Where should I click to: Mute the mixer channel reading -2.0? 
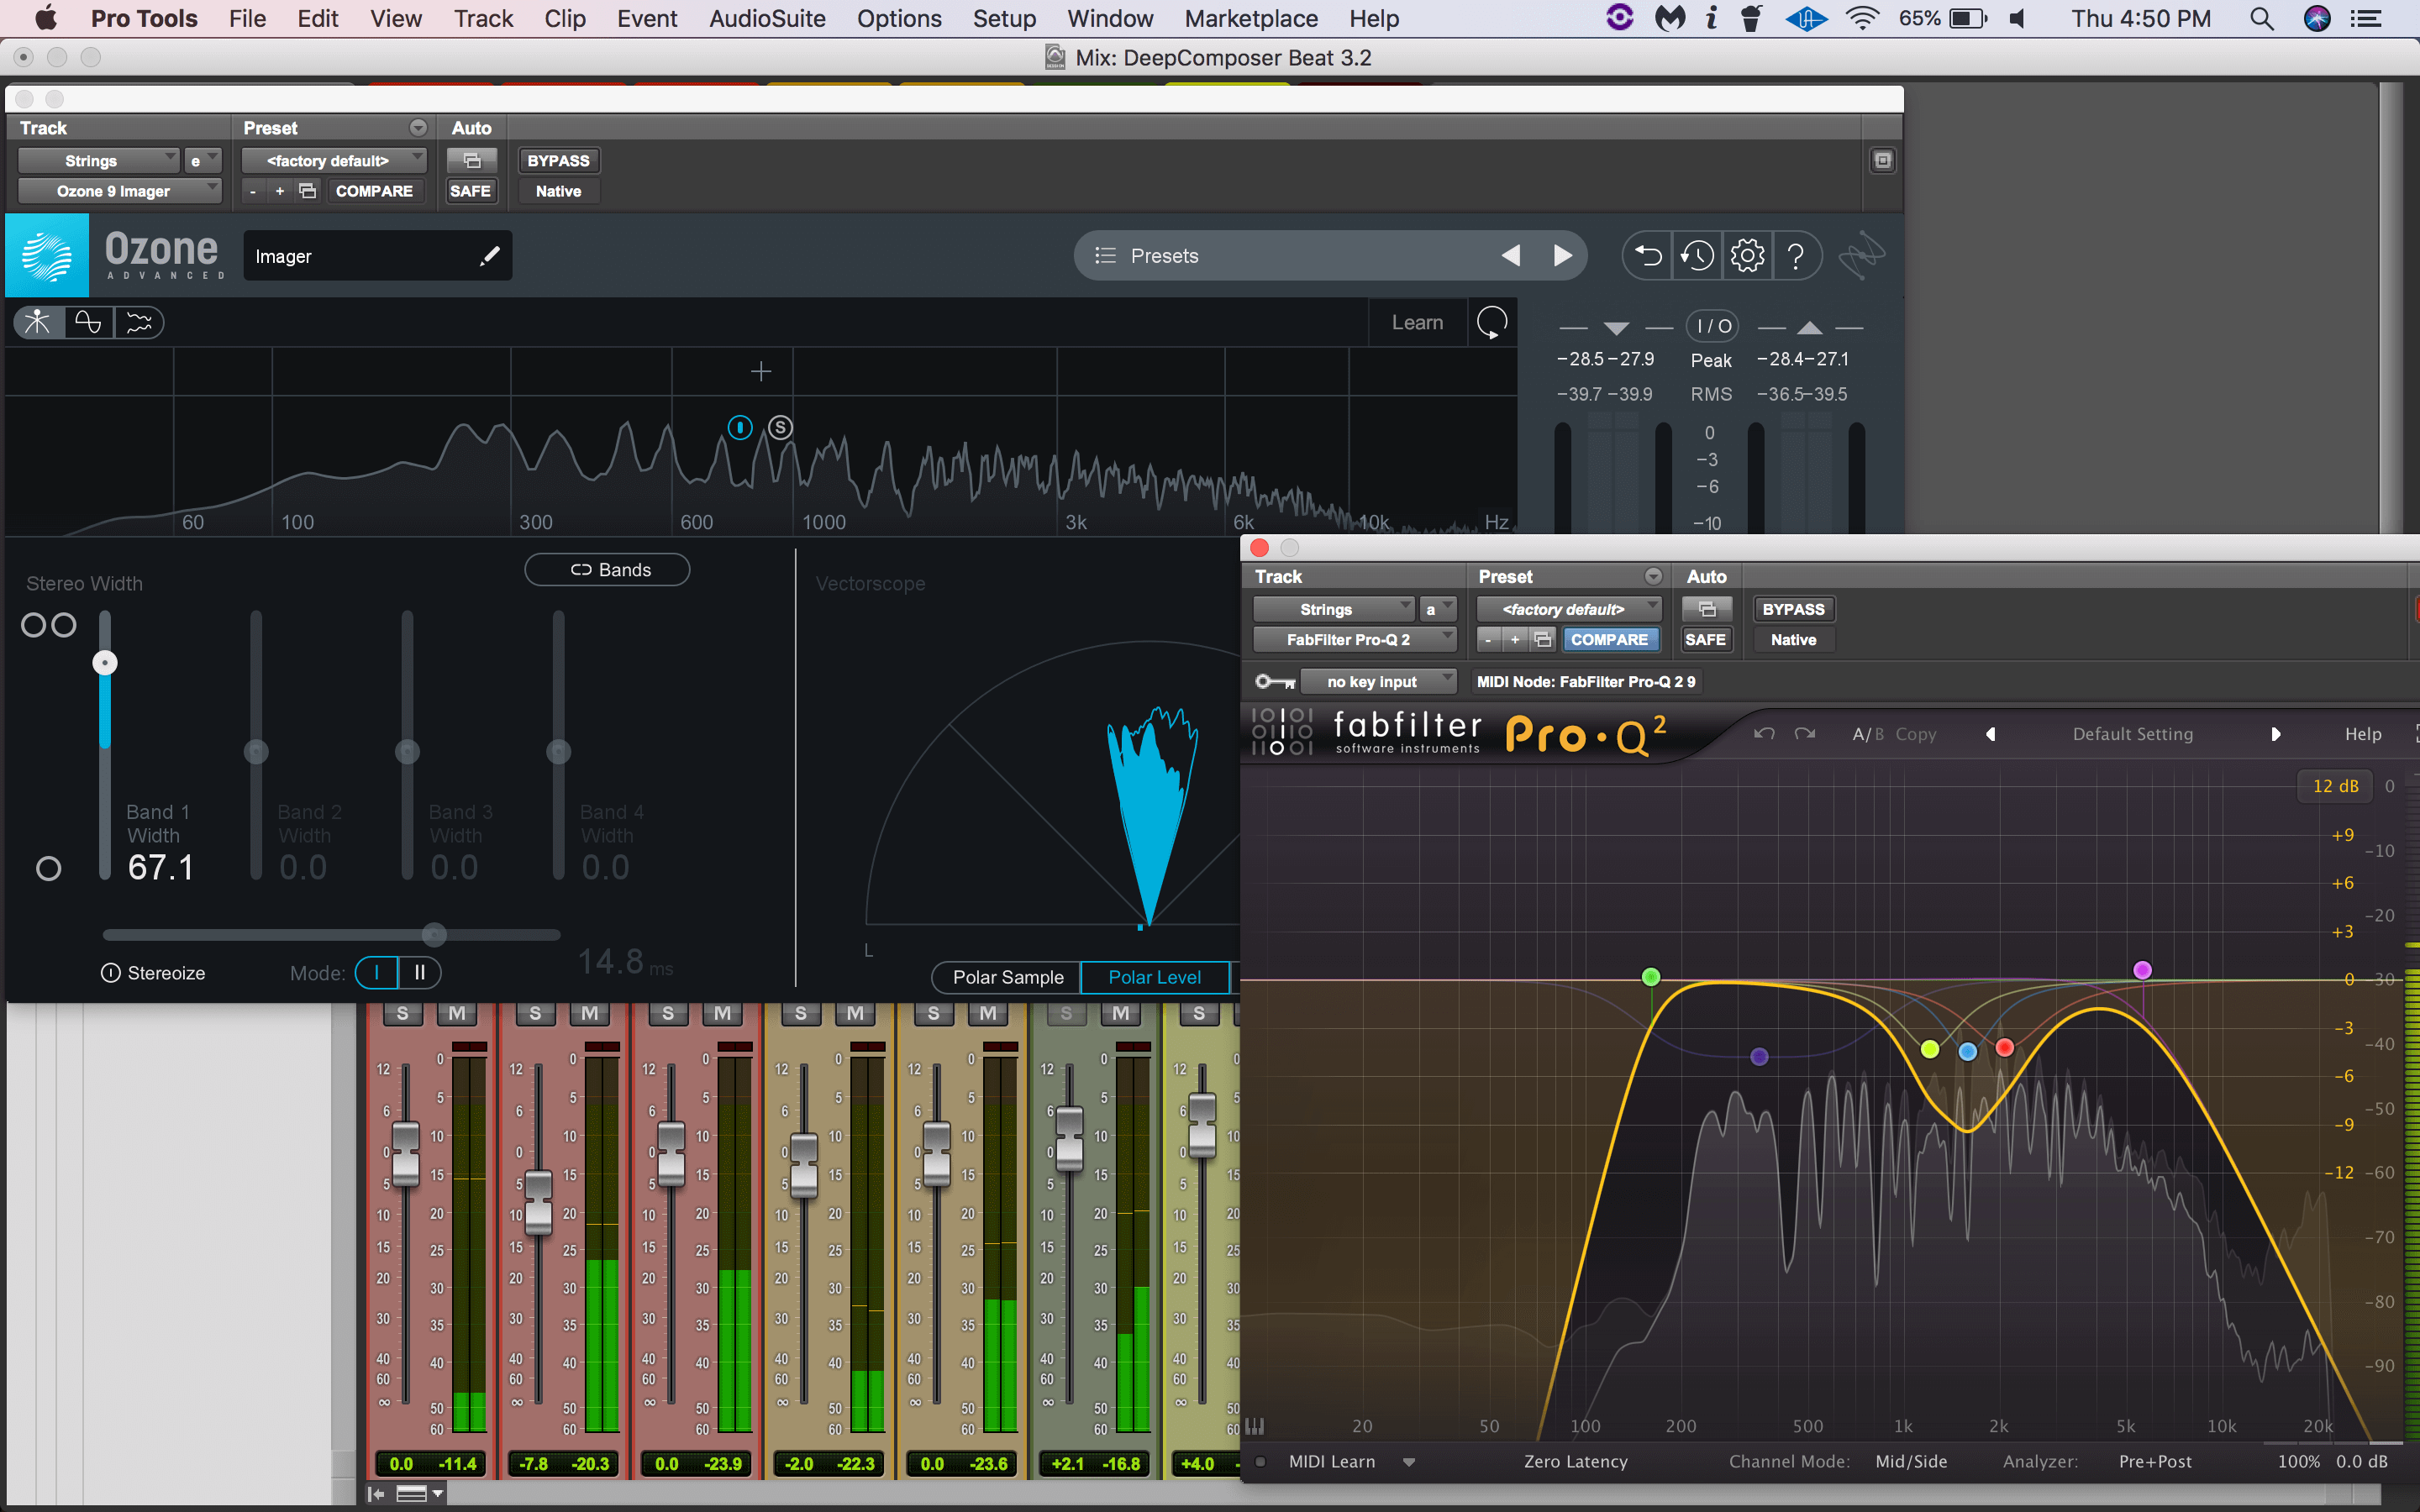(856, 1014)
